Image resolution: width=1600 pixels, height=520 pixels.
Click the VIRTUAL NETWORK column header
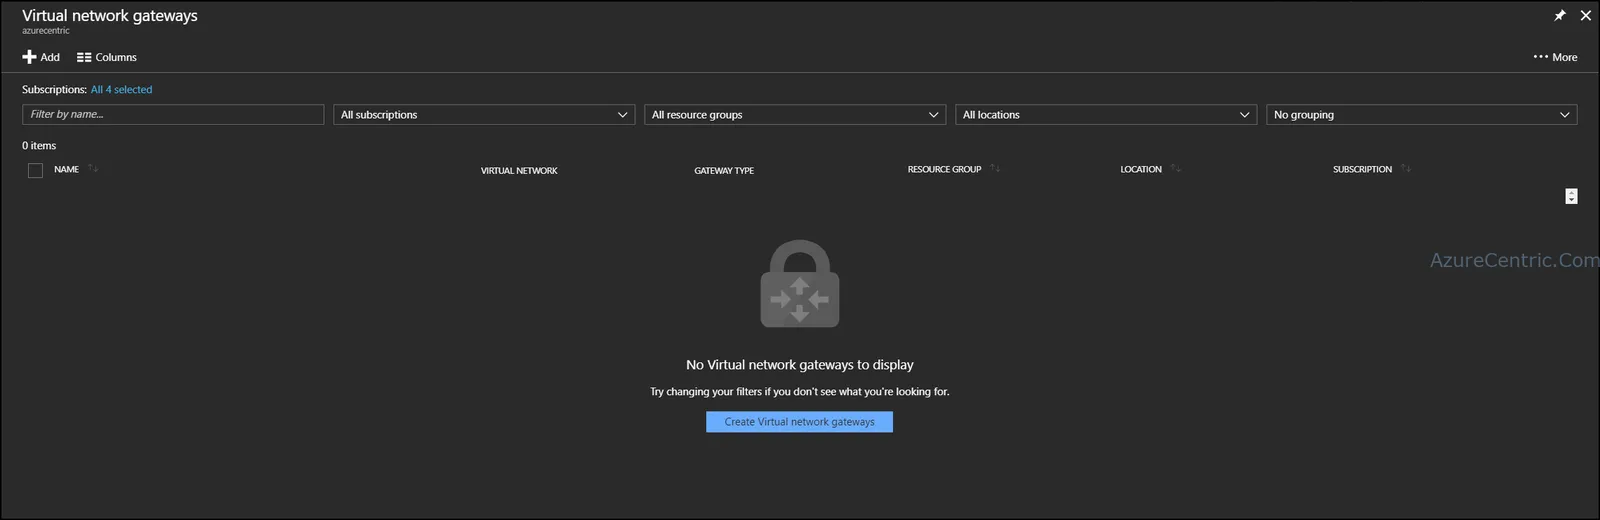tap(519, 171)
